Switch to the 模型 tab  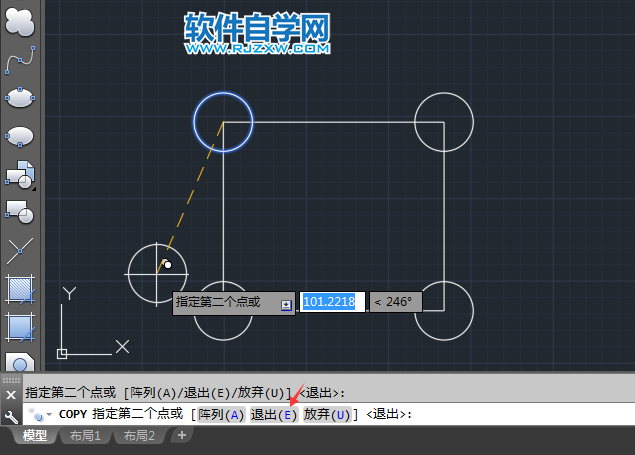[35, 436]
